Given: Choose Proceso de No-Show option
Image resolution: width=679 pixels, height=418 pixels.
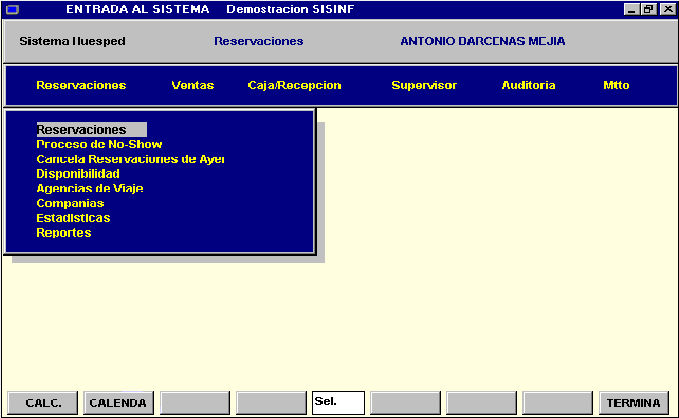Looking at the screenshot, I should coord(99,145).
